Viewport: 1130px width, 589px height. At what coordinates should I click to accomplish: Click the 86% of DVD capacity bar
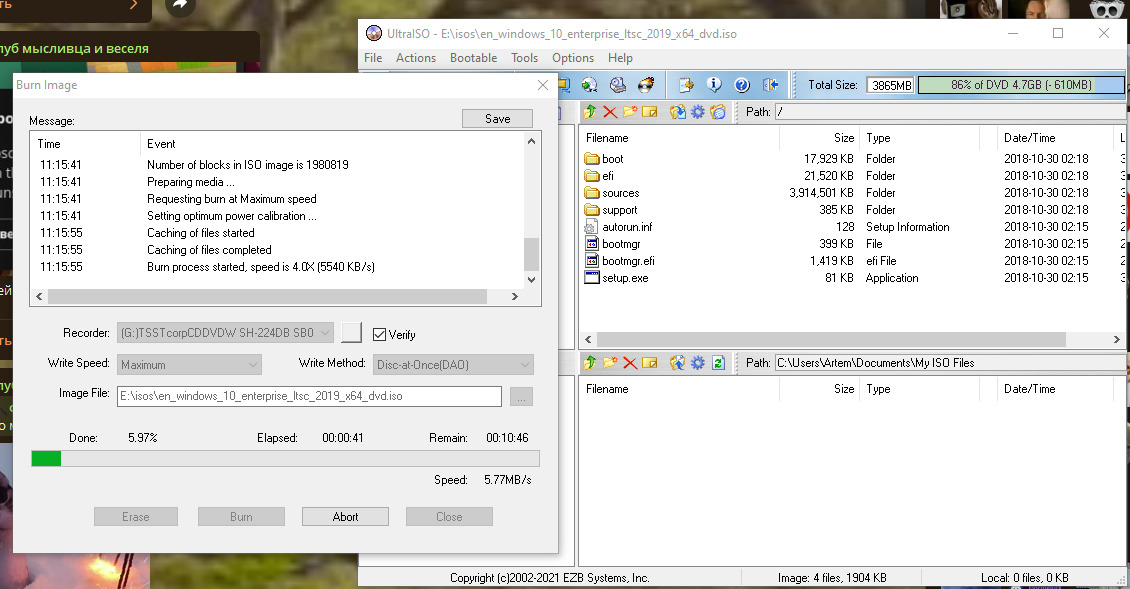coord(1020,85)
